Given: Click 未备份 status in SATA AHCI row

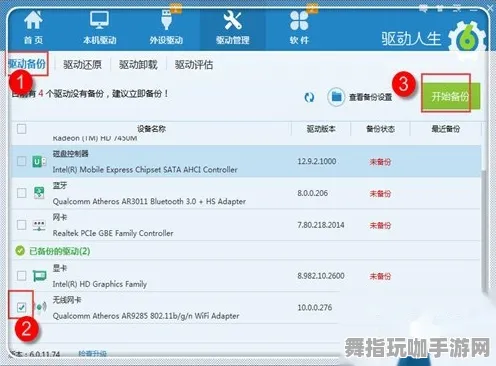Looking at the screenshot, I should 380,162.
